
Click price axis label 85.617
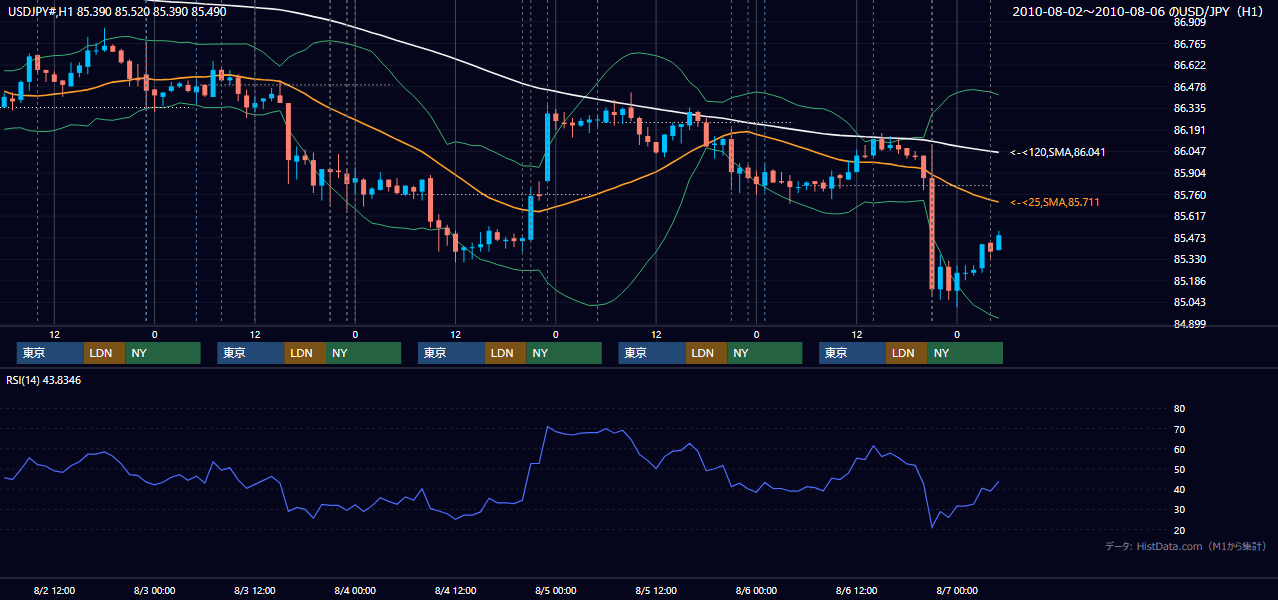click(x=1189, y=216)
